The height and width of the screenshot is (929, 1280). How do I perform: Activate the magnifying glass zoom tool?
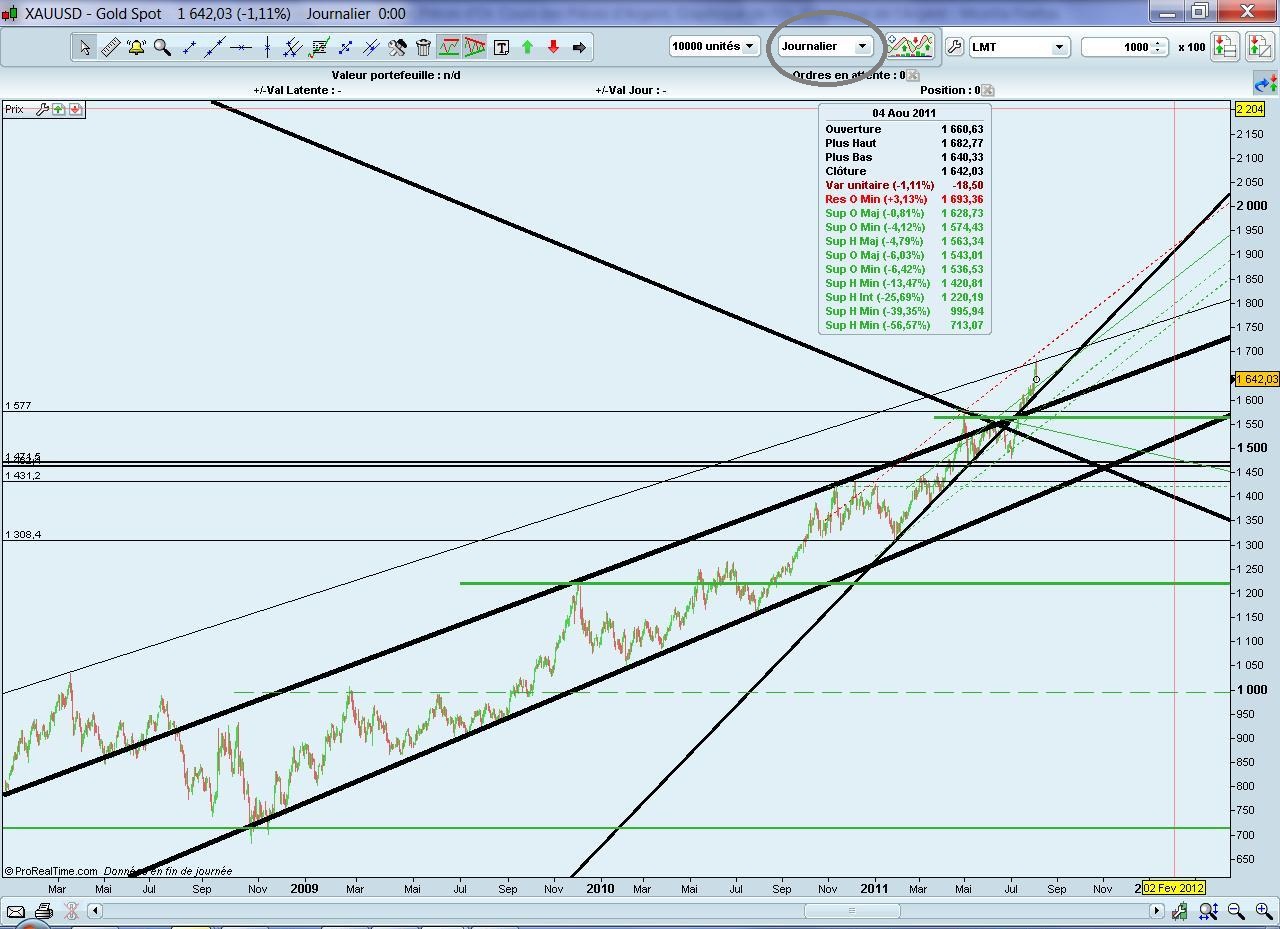[x=162, y=47]
